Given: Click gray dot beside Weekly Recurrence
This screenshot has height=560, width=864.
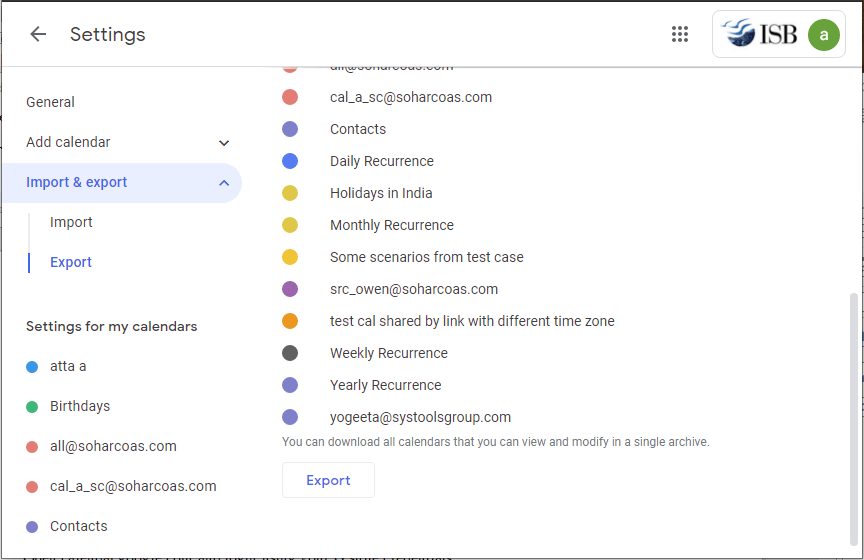Looking at the screenshot, I should 290,353.
